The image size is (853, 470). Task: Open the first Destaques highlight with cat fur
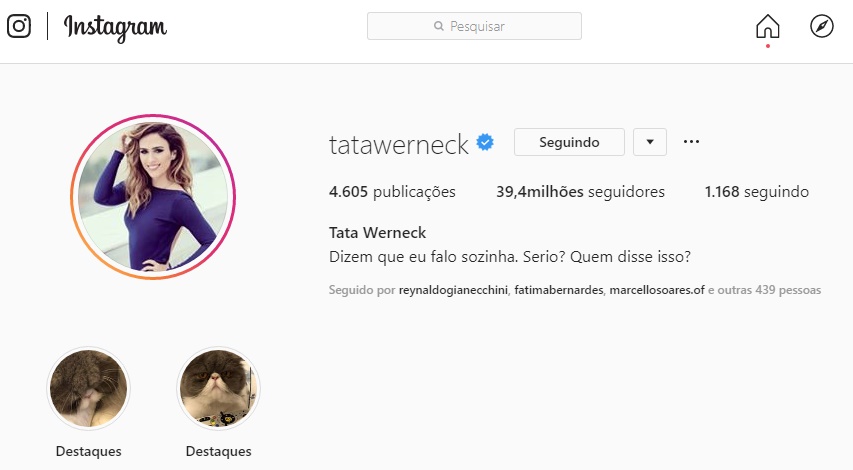click(89, 388)
